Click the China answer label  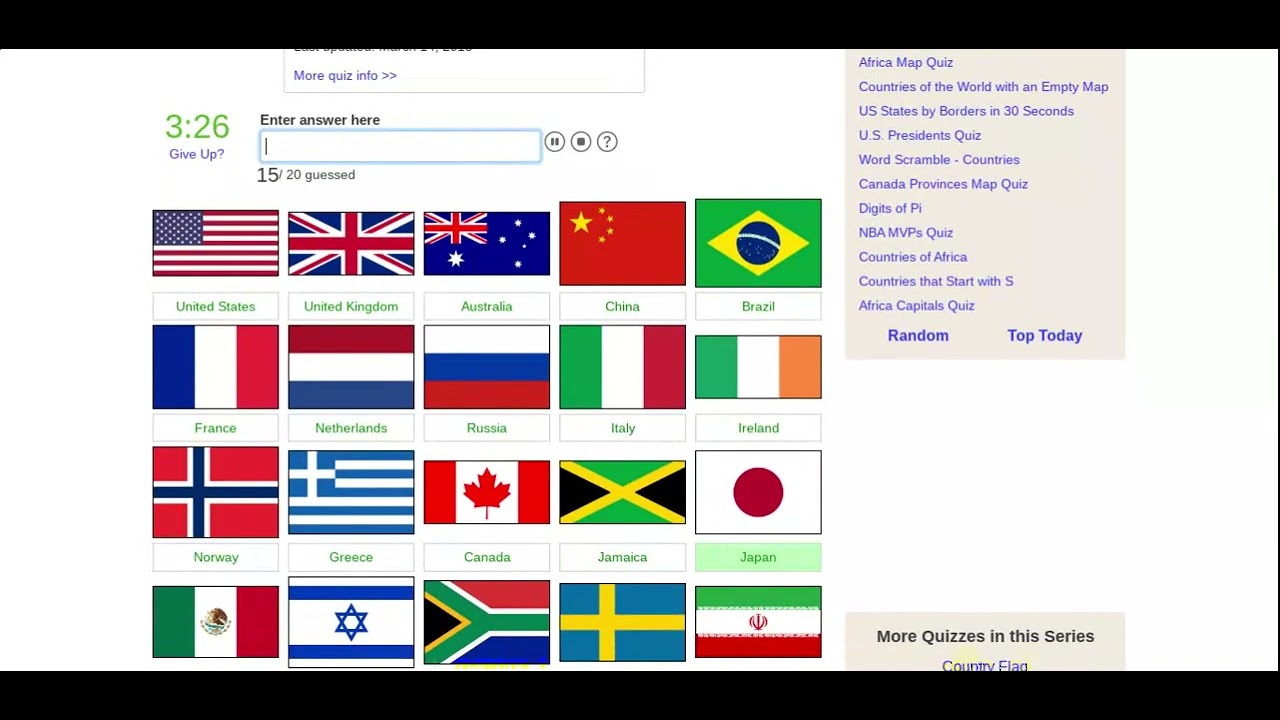tap(623, 306)
